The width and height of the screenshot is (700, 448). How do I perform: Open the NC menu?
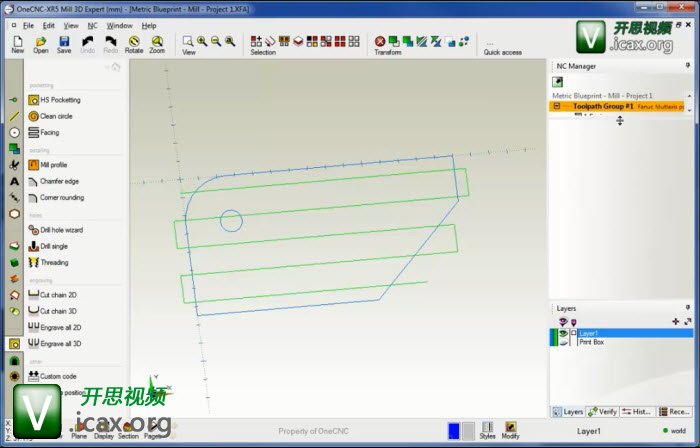click(92, 25)
